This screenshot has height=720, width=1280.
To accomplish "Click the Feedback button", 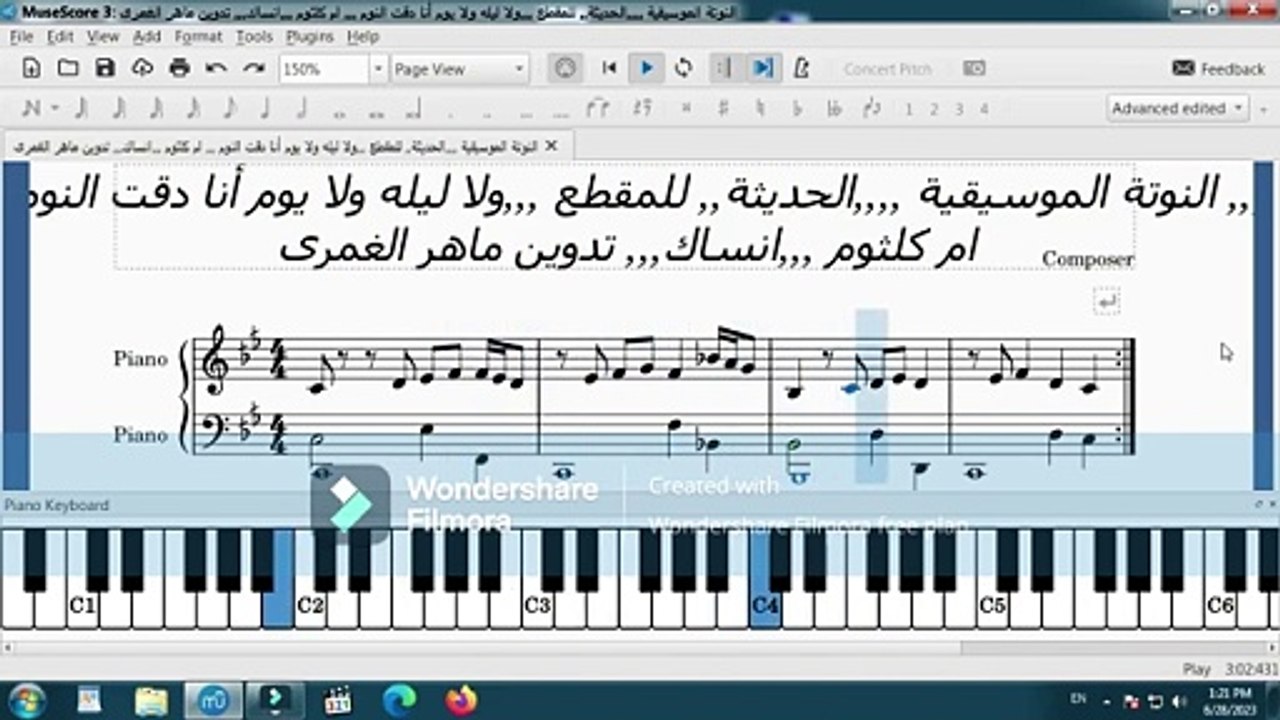I will click(x=1218, y=68).
